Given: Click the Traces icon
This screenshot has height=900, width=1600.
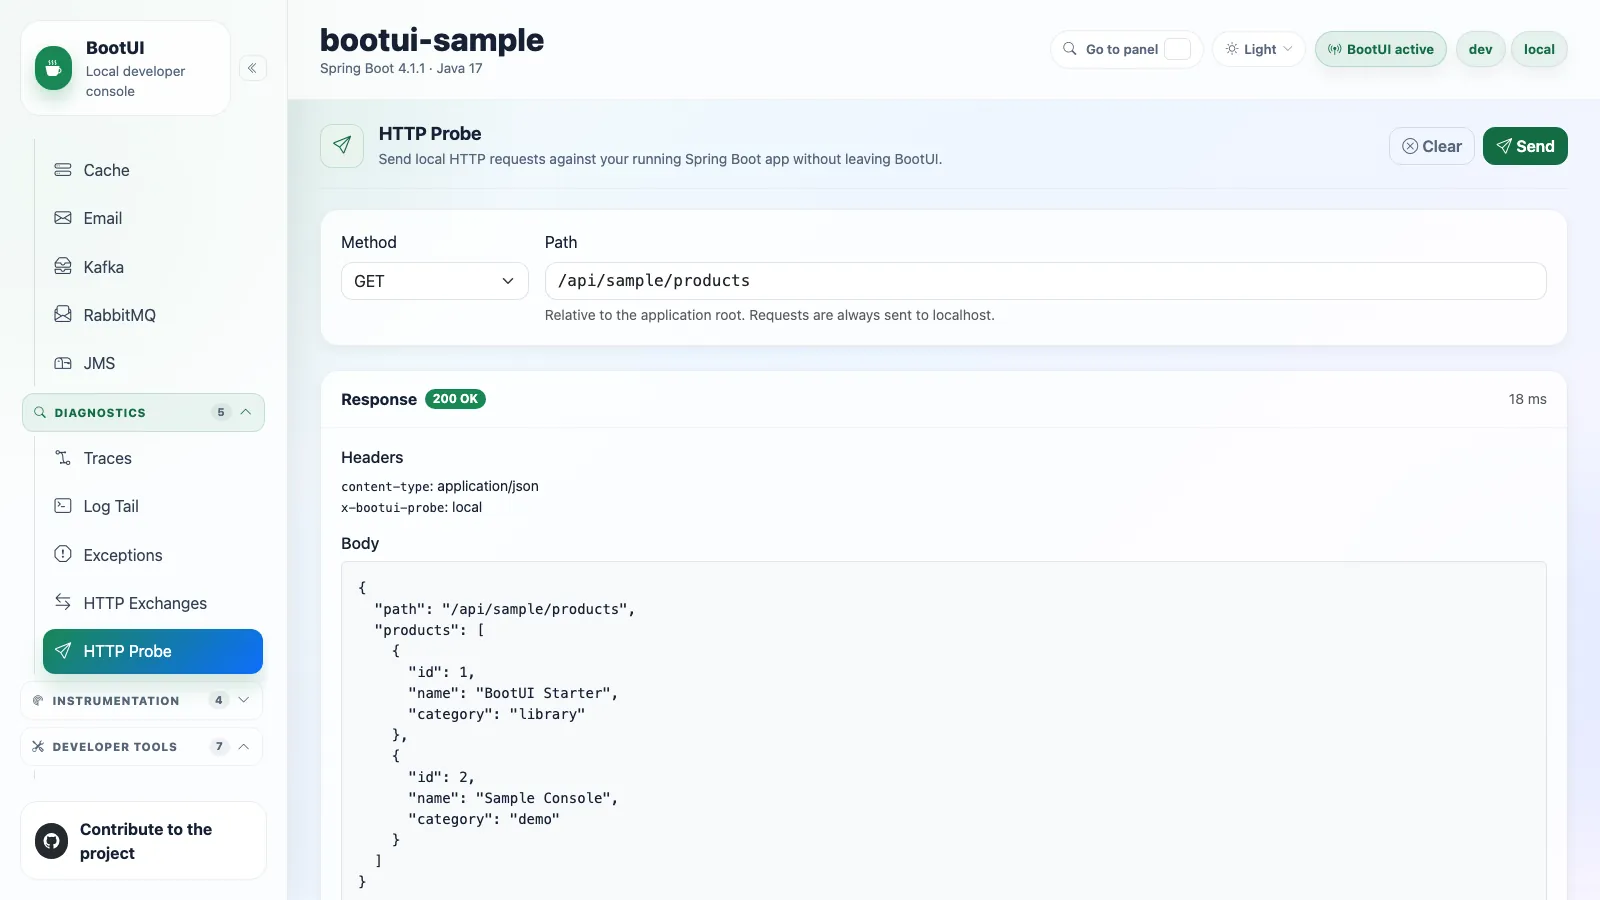Looking at the screenshot, I should click(x=63, y=458).
